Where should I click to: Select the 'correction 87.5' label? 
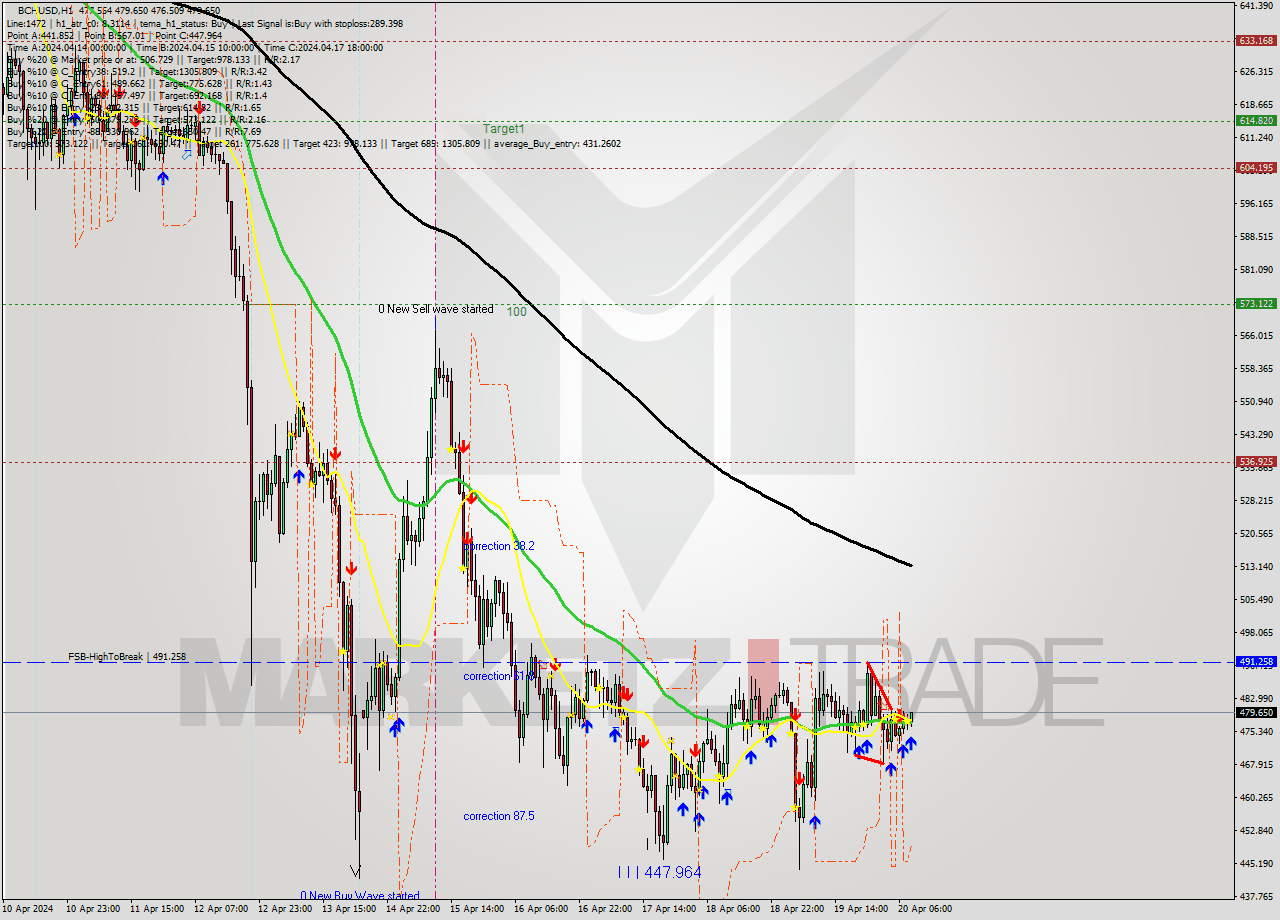coord(498,816)
